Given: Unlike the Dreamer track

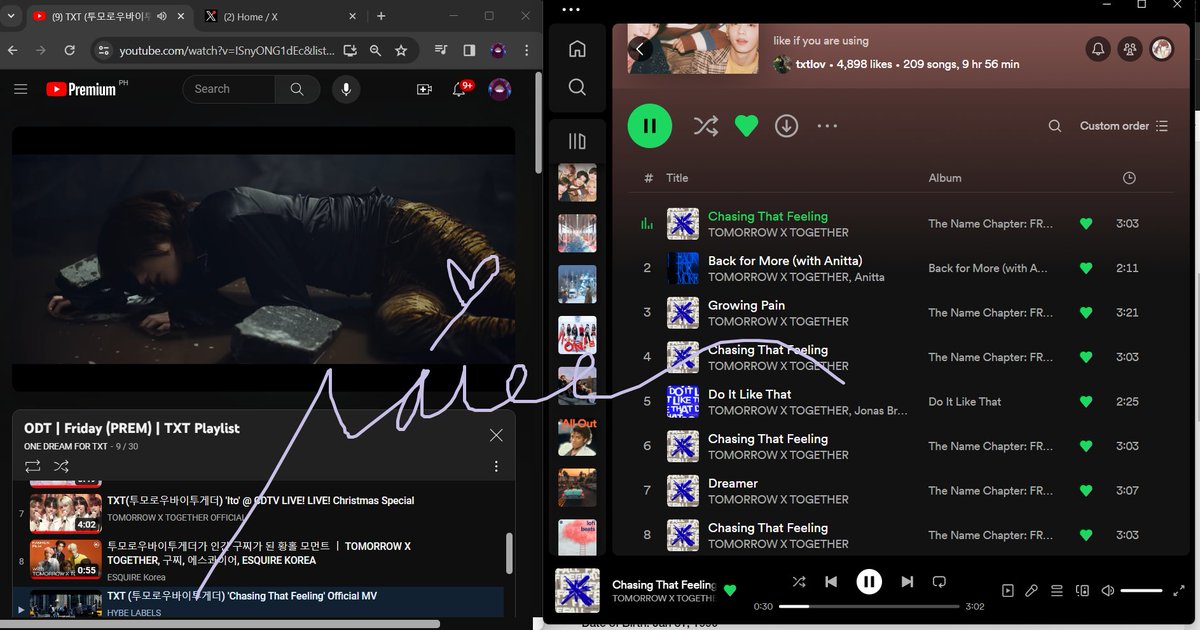Looking at the screenshot, I should [x=1086, y=491].
